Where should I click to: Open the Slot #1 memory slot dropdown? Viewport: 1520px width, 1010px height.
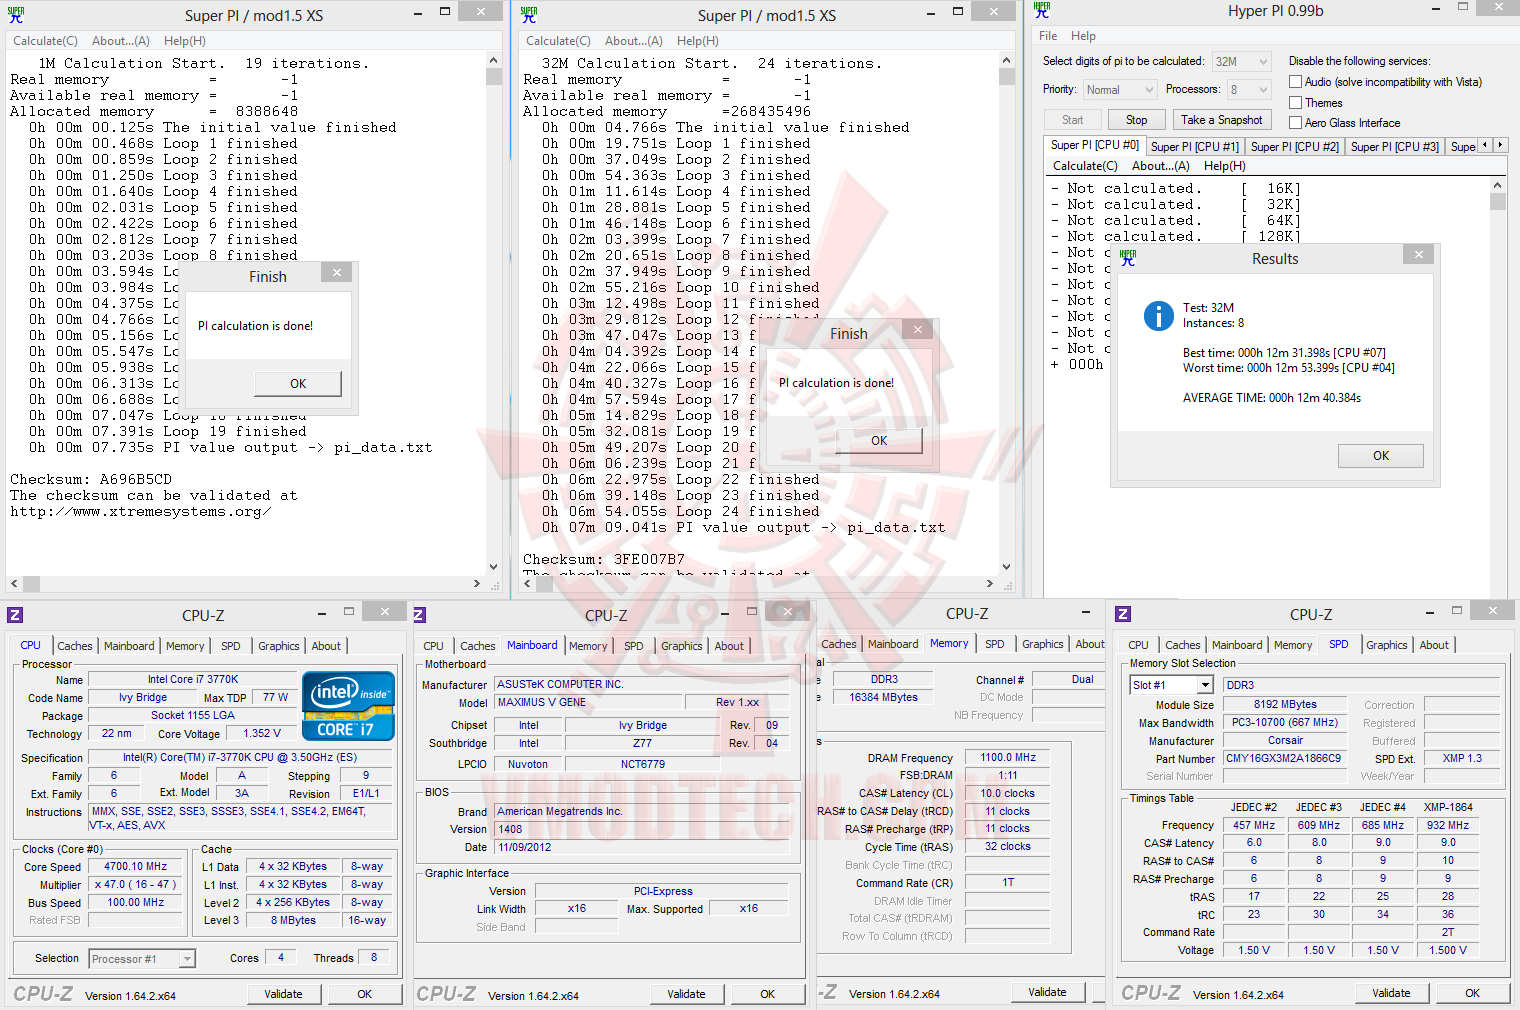click(x=1171, y=685)
